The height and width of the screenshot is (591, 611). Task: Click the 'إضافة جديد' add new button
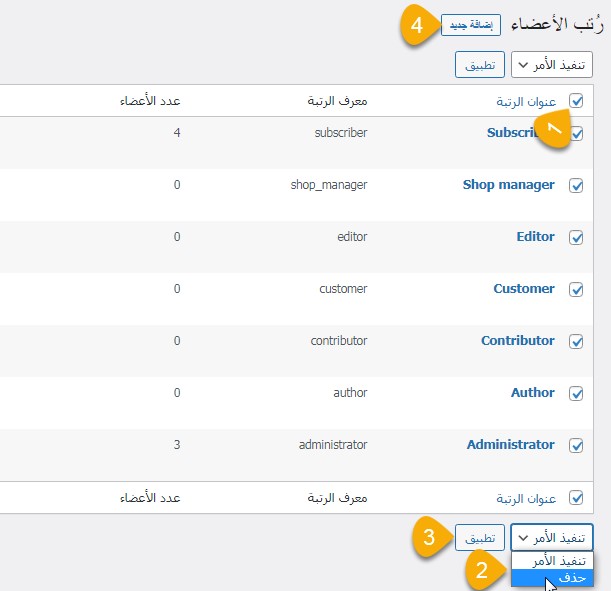[x=470, y=25]
